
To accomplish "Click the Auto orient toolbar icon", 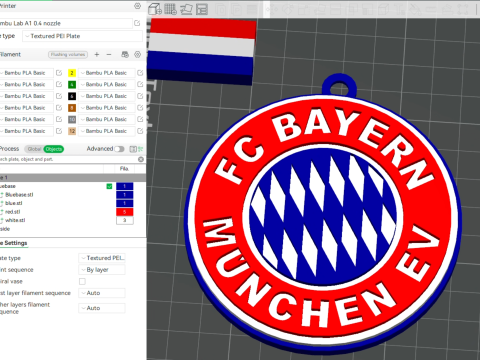I will [186, 9].
